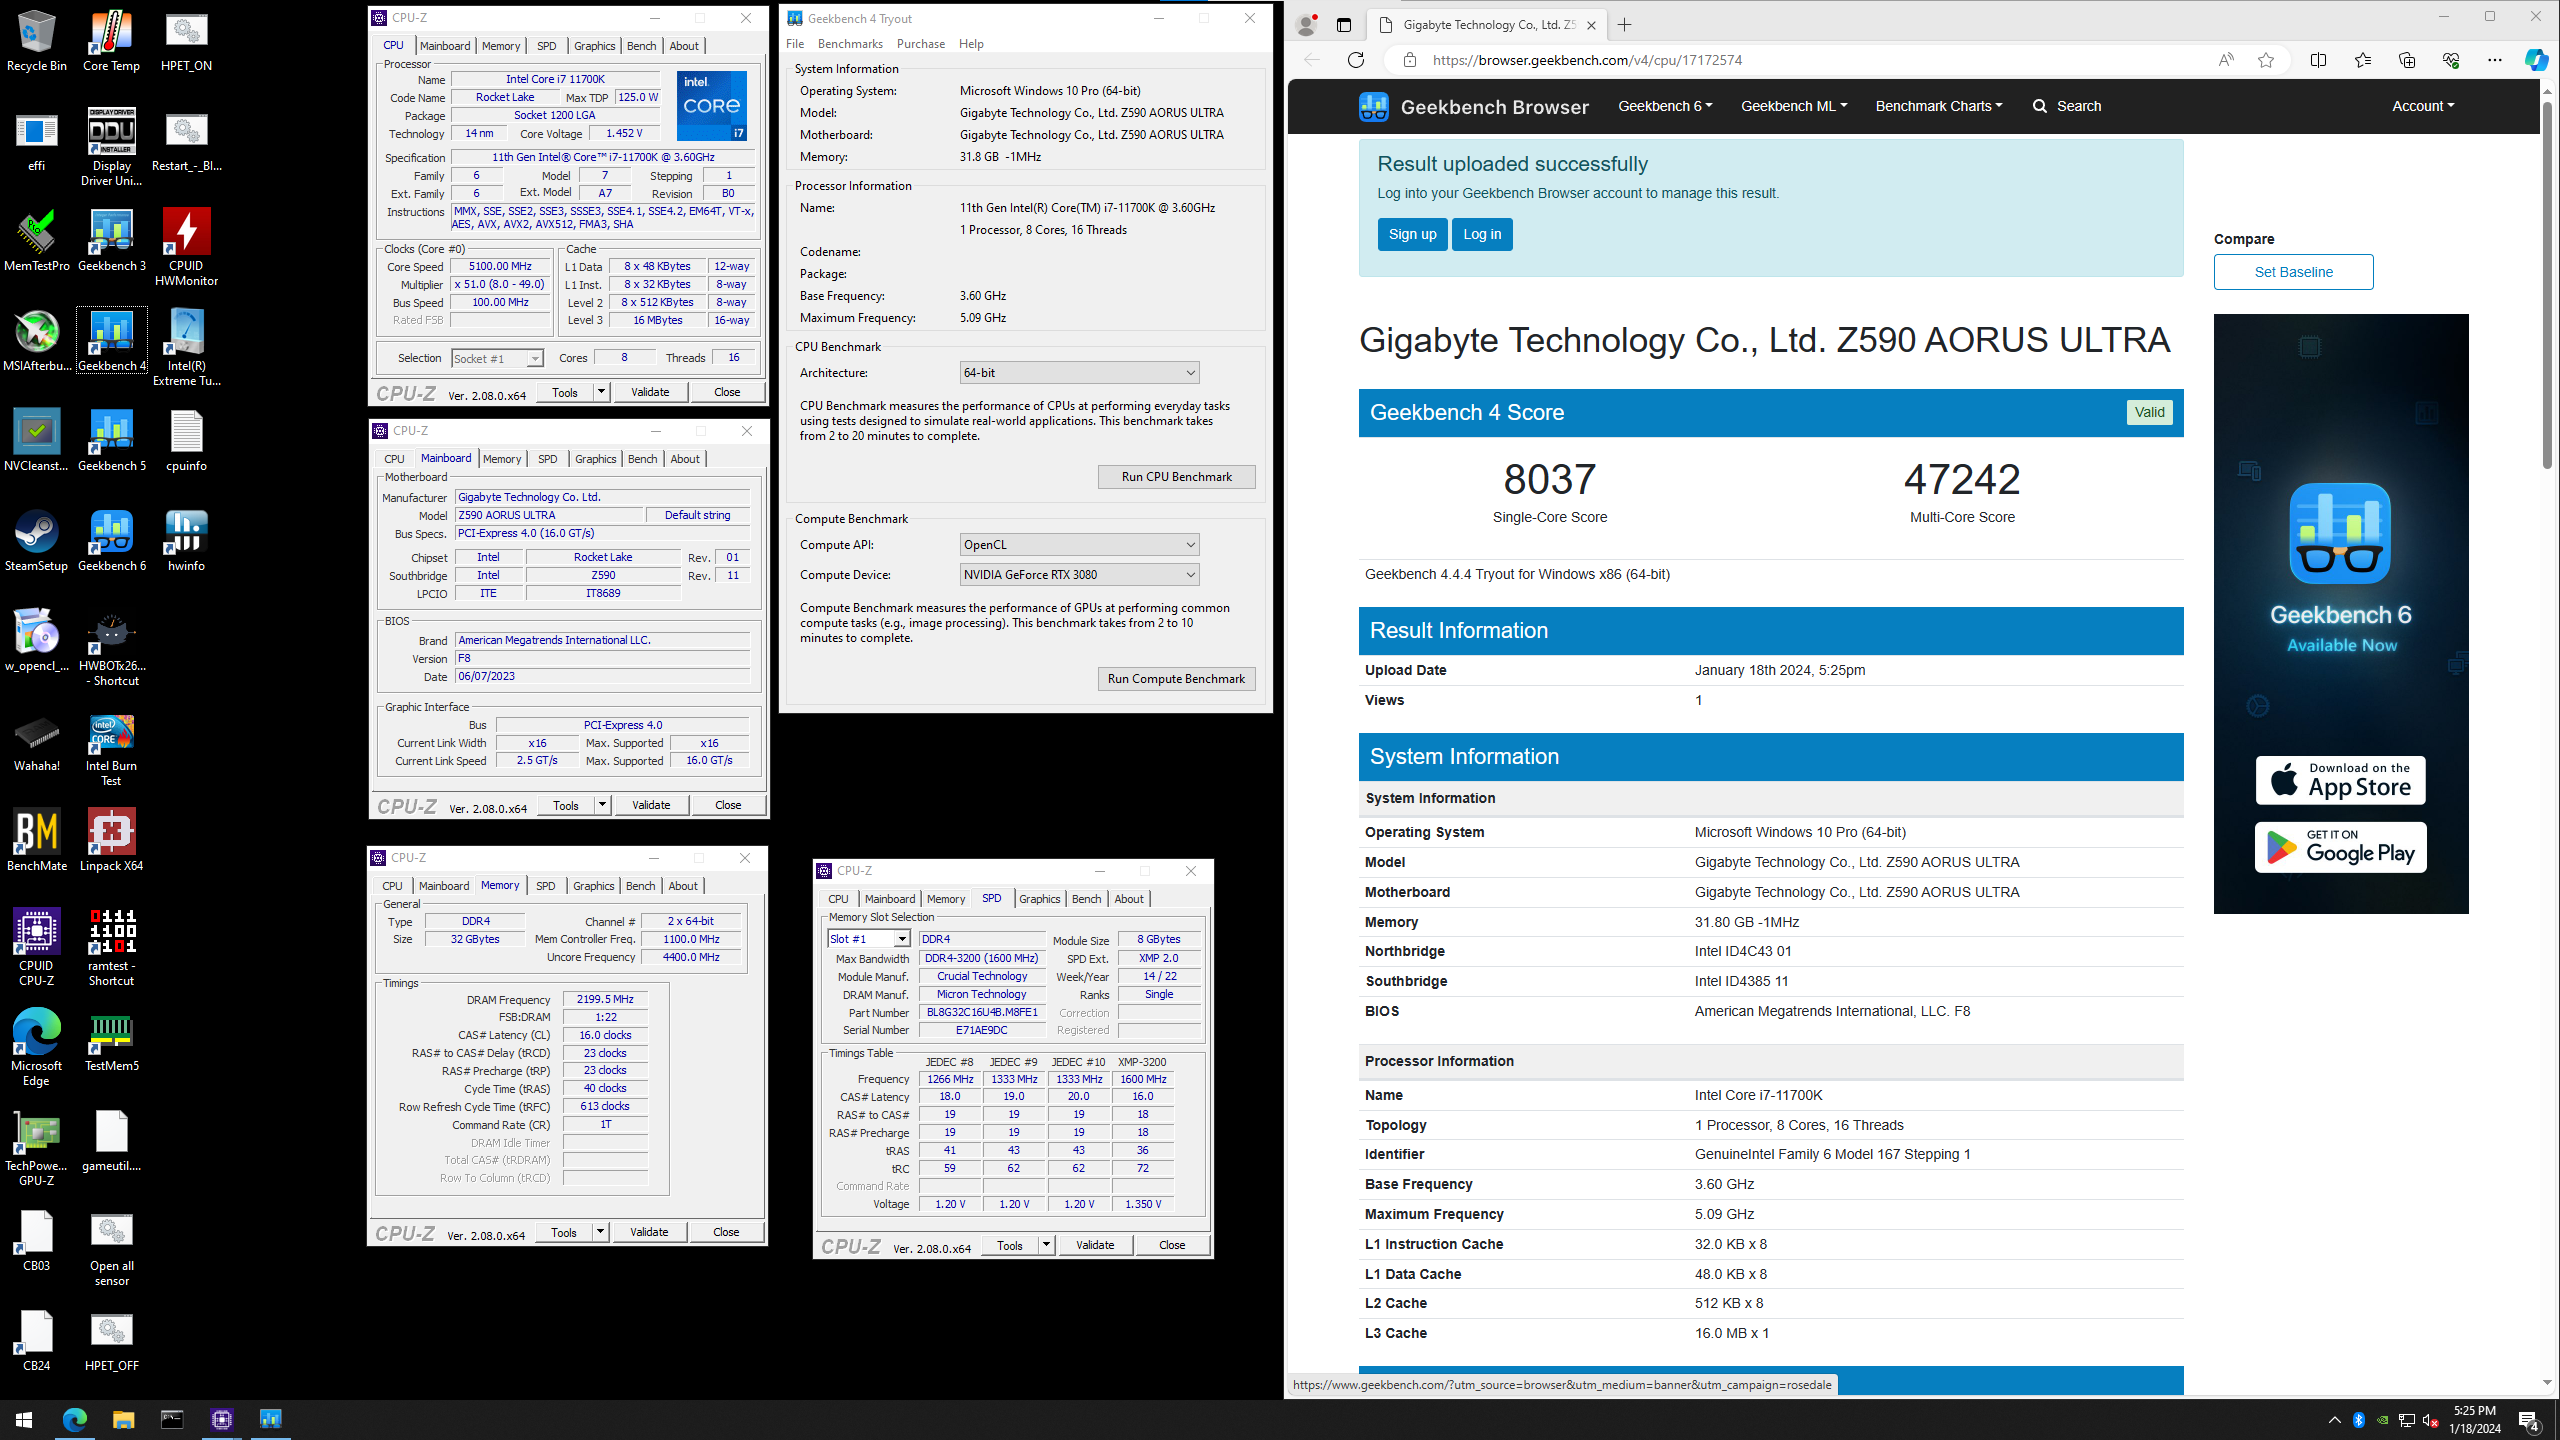Launch Intel Extreme Tuning desktop icon
The image size is (2560, 1440).
(186, 347)
